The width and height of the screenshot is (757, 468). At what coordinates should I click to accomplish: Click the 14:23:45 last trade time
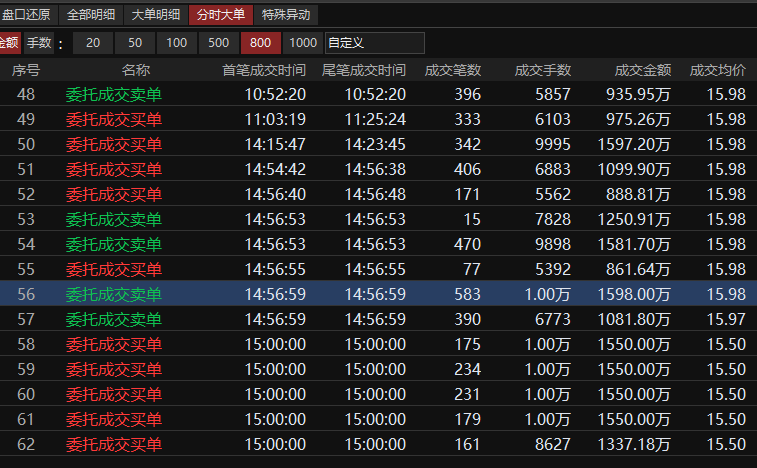point(375,144)
